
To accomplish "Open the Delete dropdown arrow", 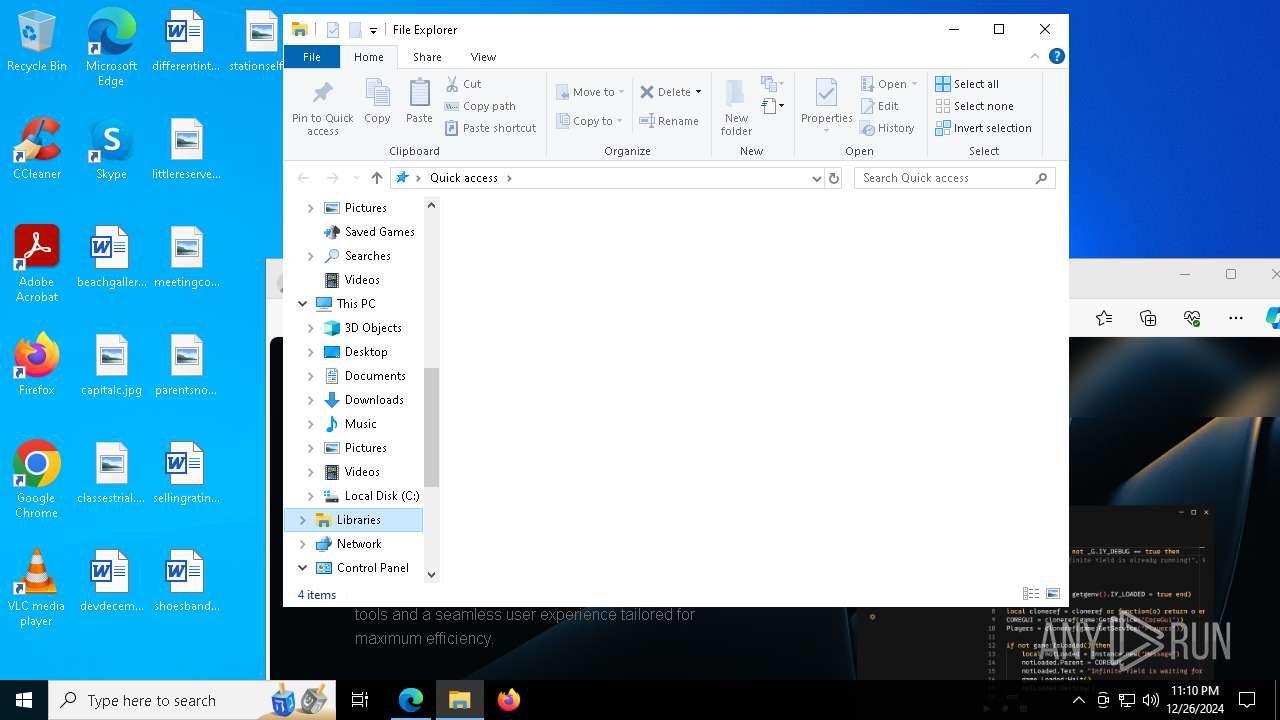I will coord(698,92).
